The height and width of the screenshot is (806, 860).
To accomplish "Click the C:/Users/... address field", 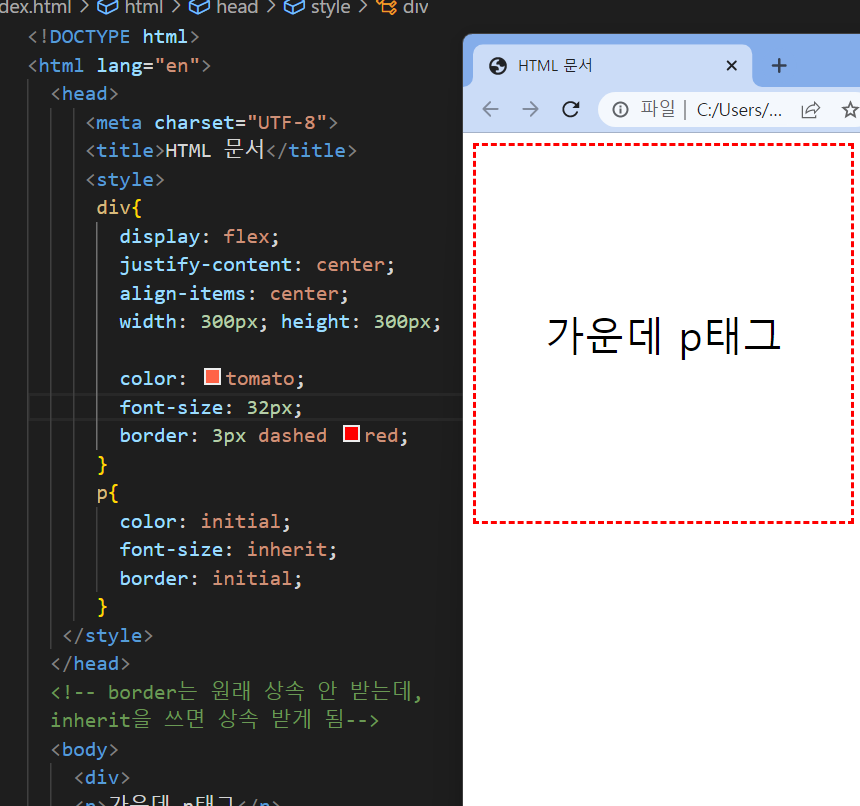I will (739, 110).
